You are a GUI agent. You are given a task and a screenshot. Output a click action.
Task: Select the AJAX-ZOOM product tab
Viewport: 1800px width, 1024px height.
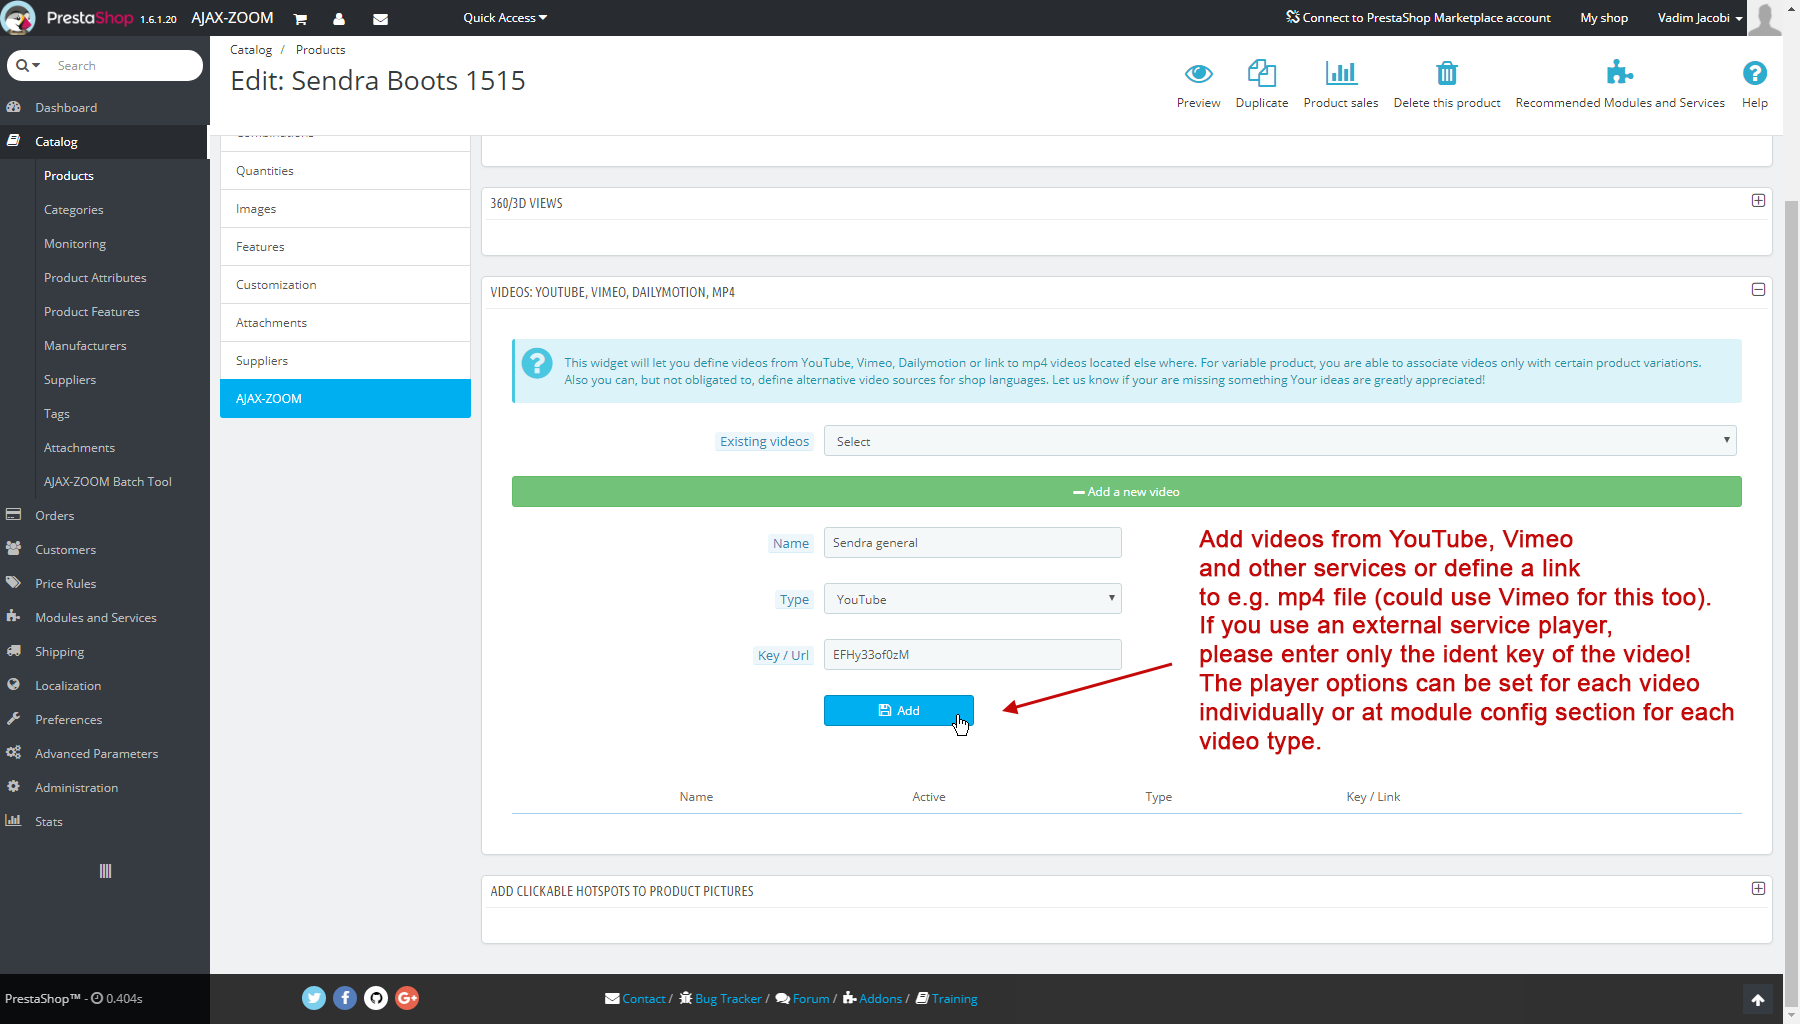pos(345,399)
